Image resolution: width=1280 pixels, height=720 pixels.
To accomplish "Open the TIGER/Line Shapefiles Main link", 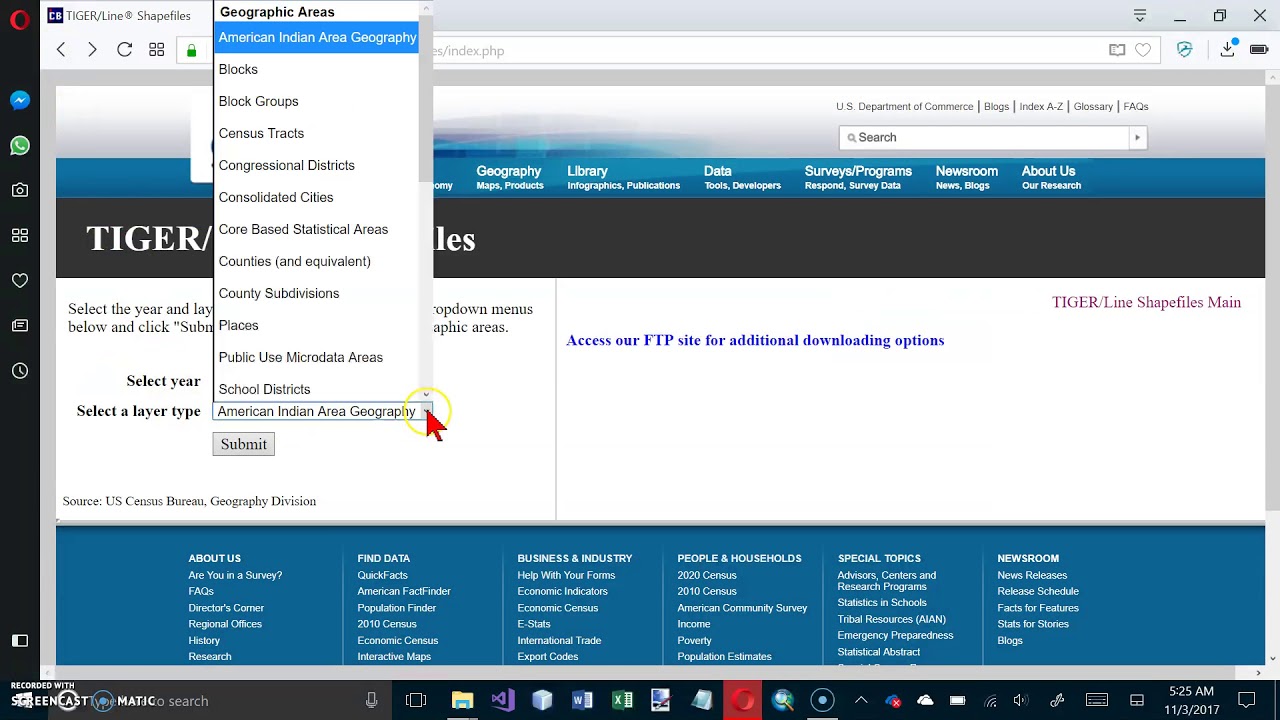I will tap(1146, 302).
